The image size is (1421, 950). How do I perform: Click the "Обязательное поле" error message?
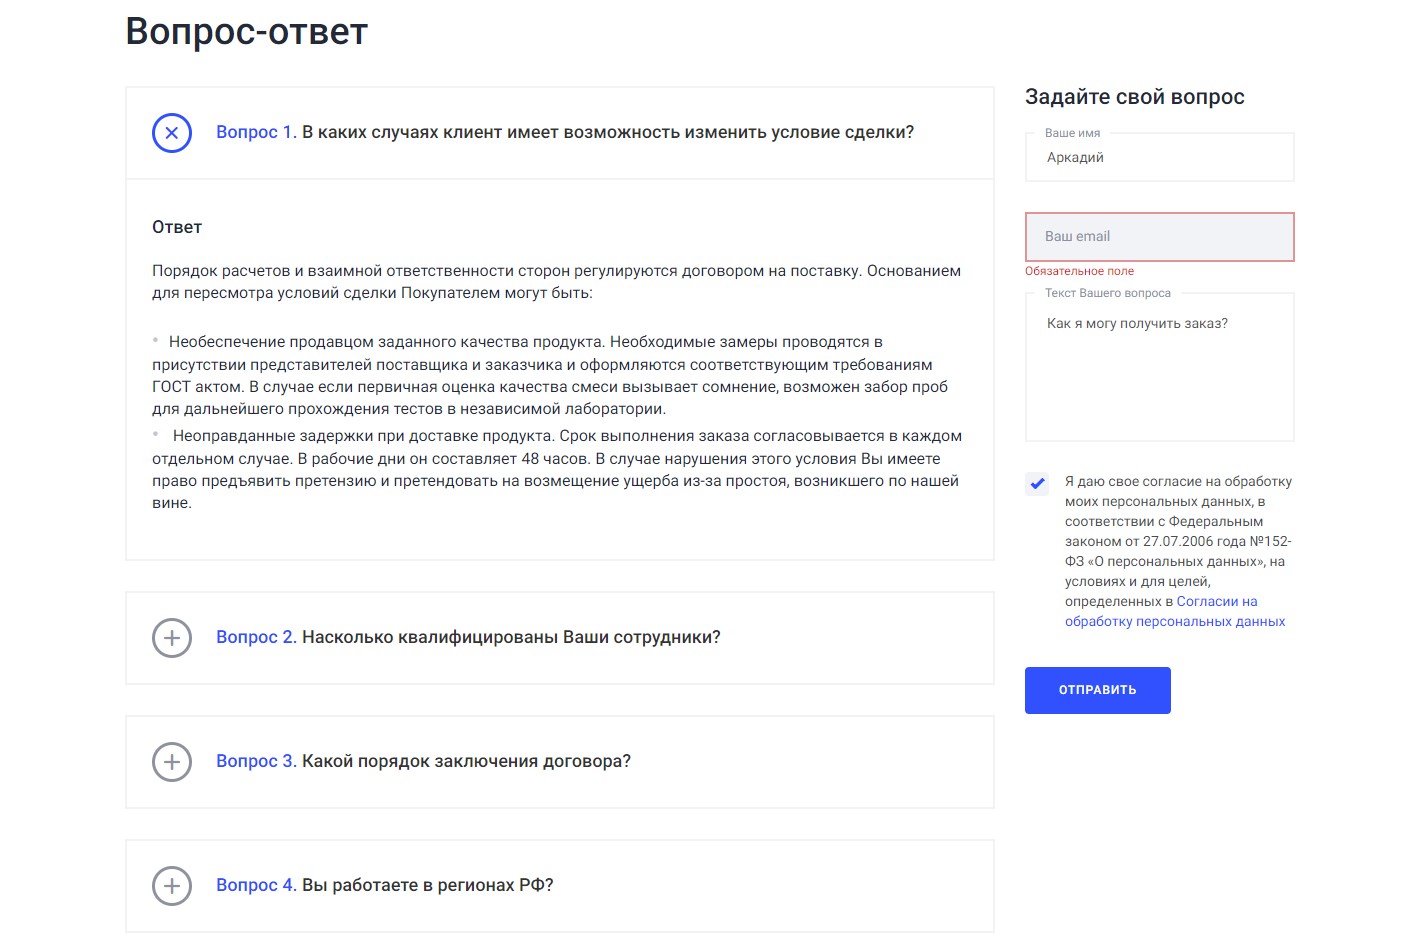(x=1079, y=272)
